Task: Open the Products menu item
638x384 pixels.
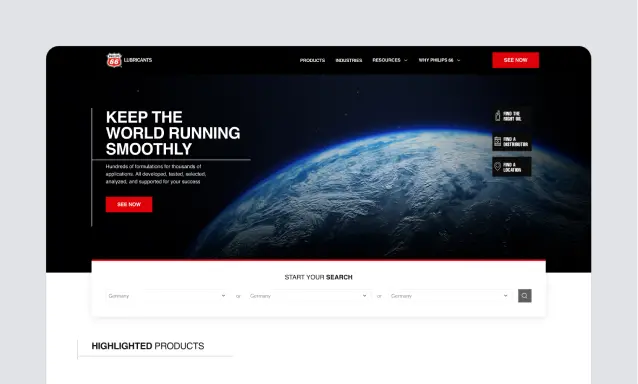Action: click(312, 60)
